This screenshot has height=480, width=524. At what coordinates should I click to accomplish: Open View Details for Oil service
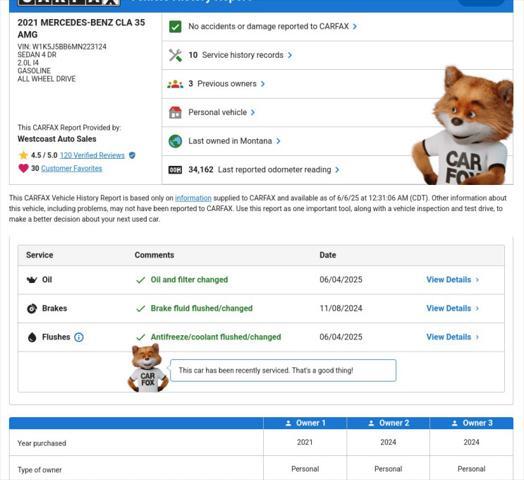point(452,280)
